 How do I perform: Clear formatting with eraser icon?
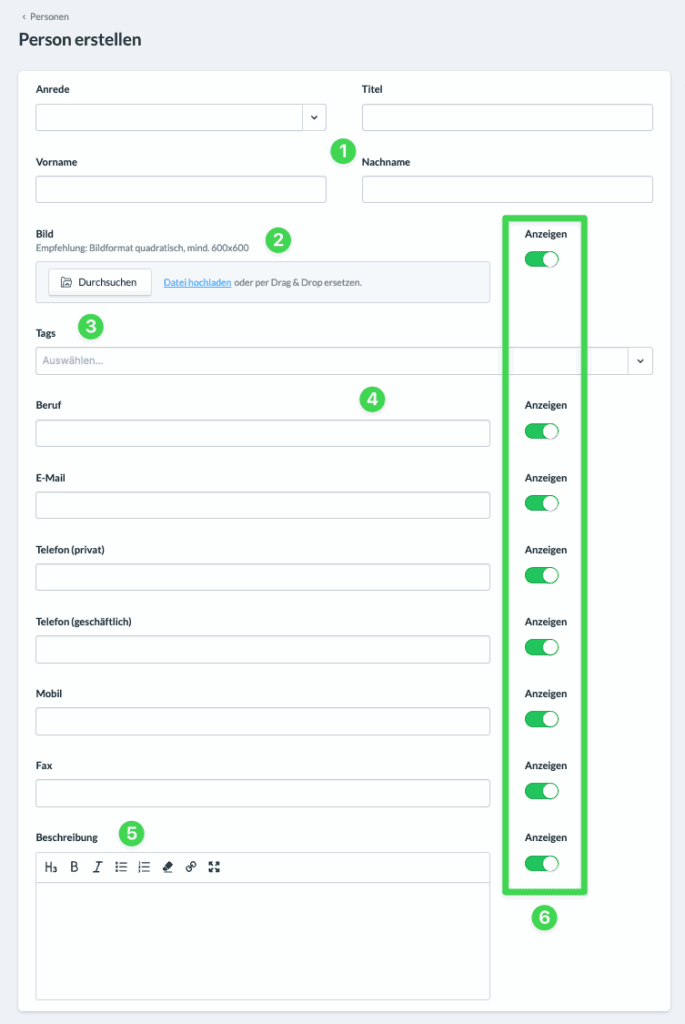167,867
